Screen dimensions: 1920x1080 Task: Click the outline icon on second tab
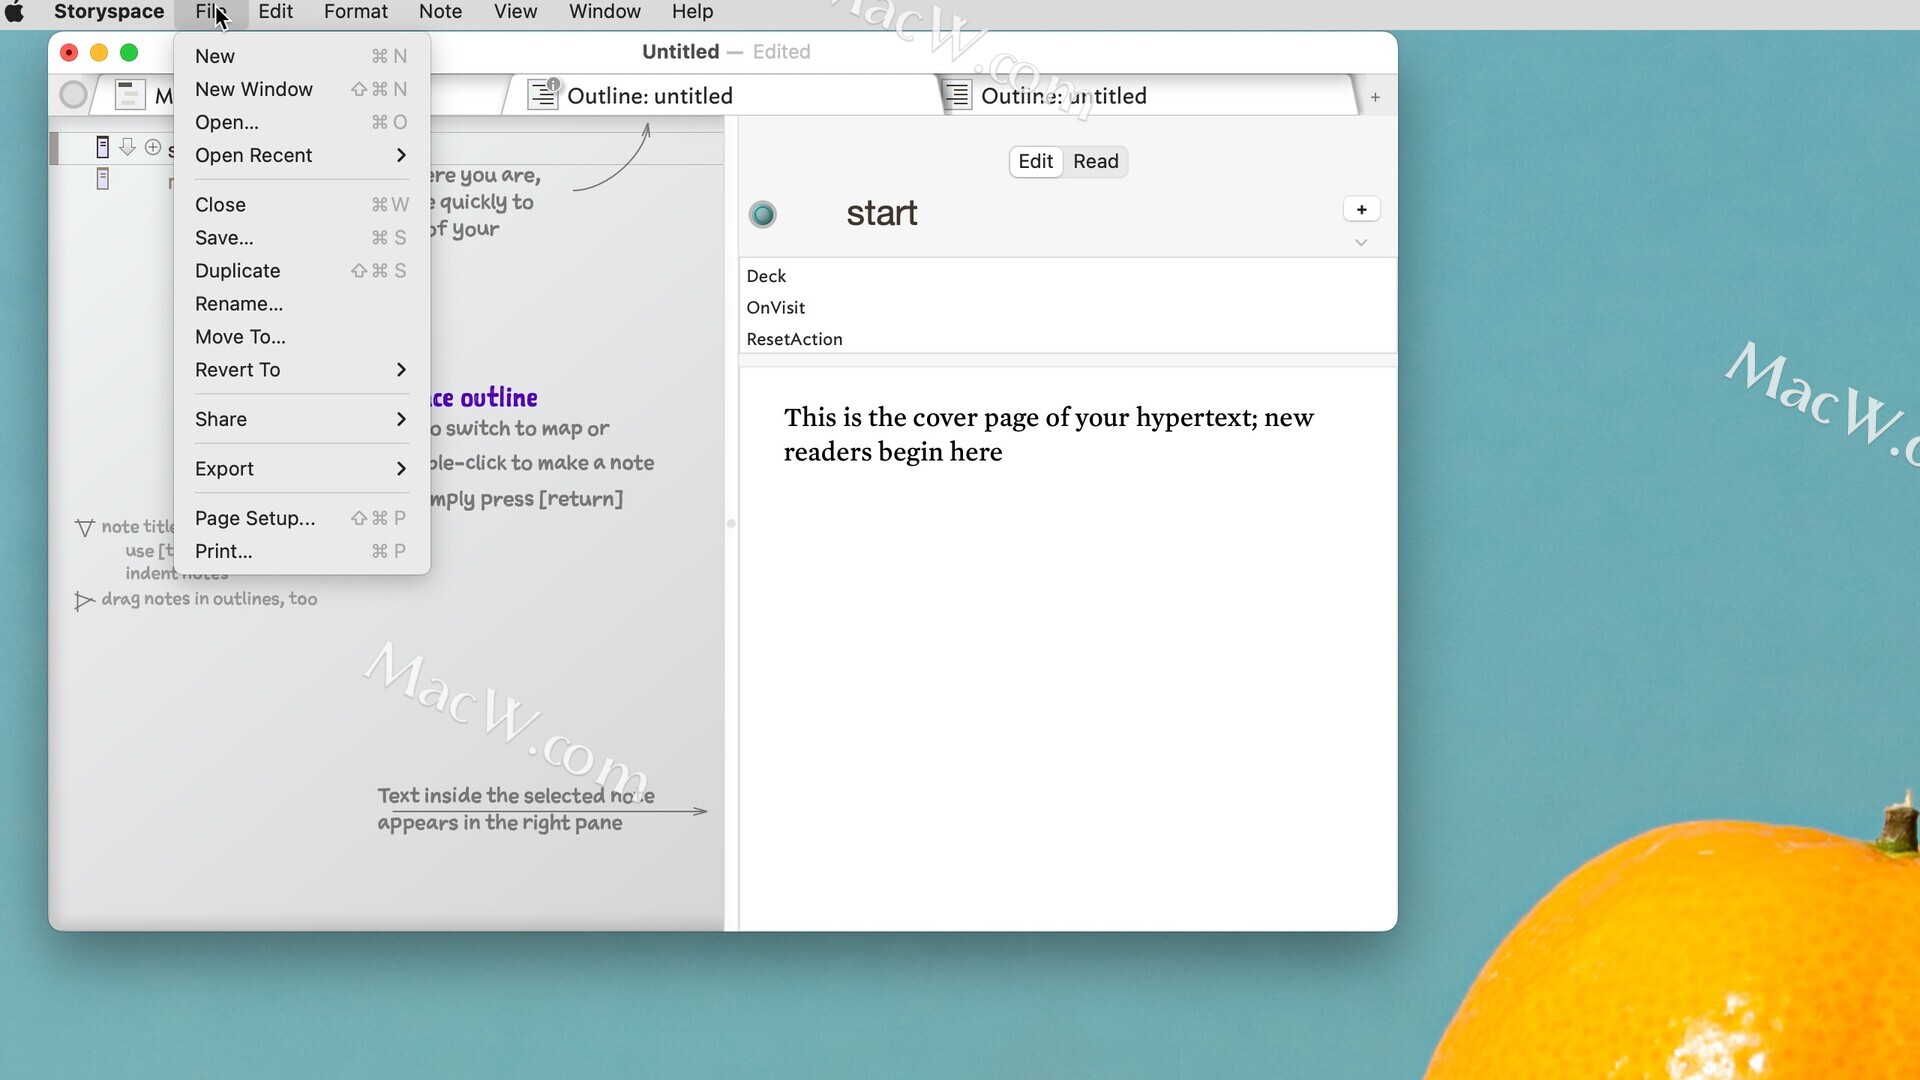957,95
